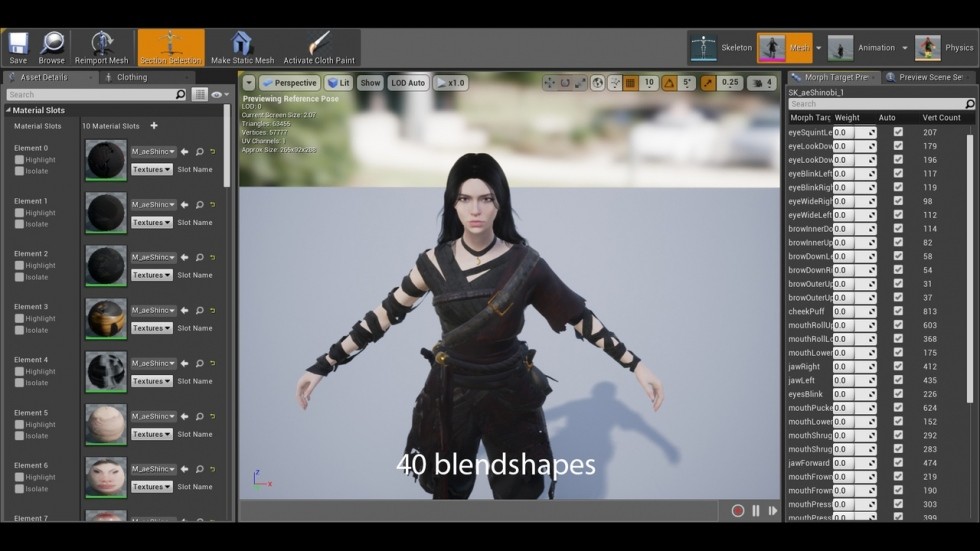Activate Cloth Paint tool
The height and width of the screenshot is (551, 980).
(319, 47)
